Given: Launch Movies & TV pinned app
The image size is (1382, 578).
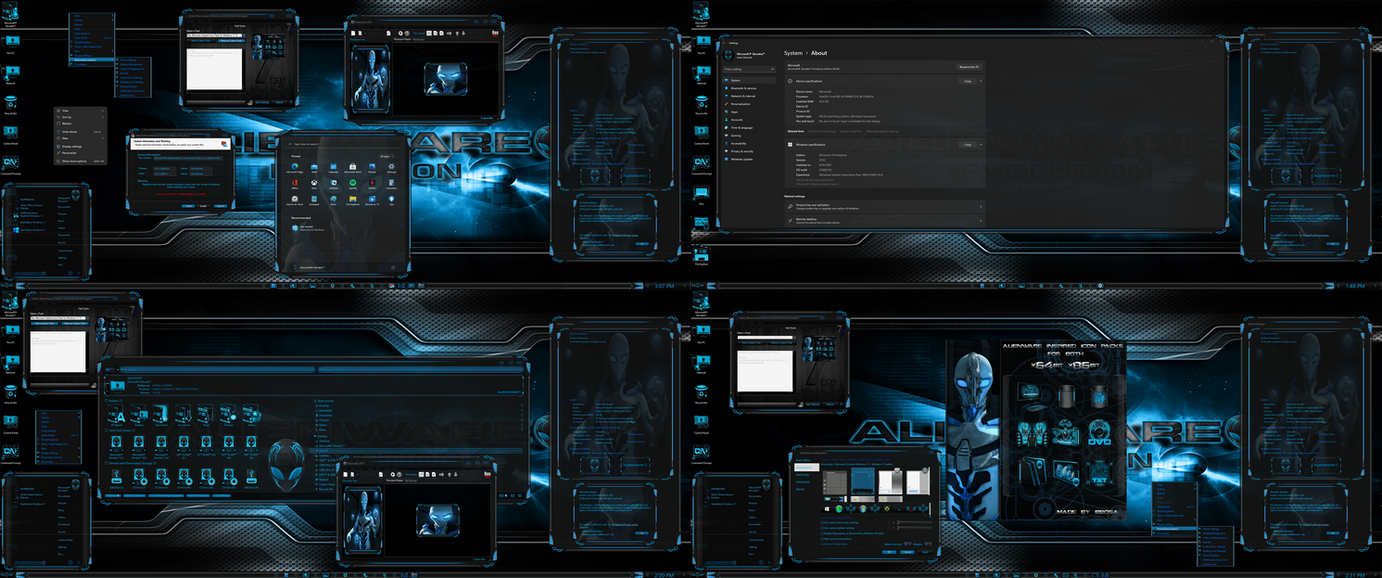Looking at the screenshot, I should tap(372, 200).
